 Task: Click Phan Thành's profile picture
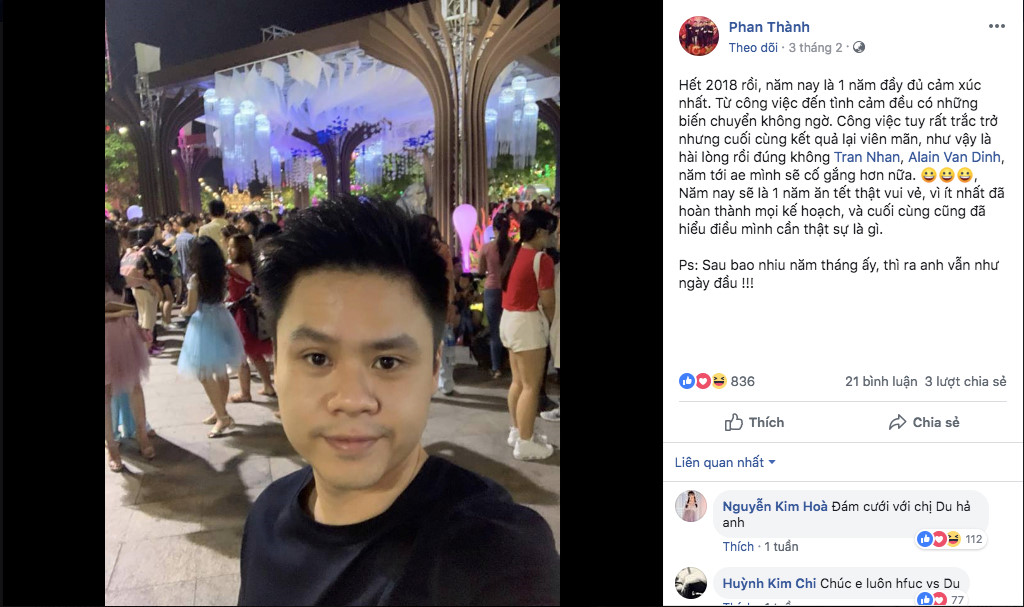(x=699, y=36)
